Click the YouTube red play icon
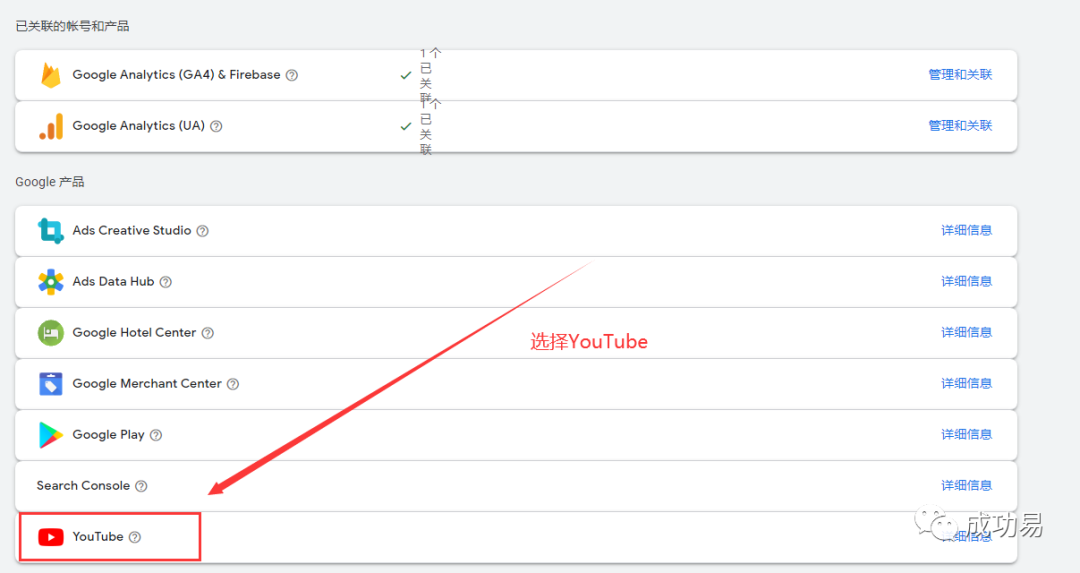Screen dimensions: 1080x573 pyautogui.click(x=51, y=536)
